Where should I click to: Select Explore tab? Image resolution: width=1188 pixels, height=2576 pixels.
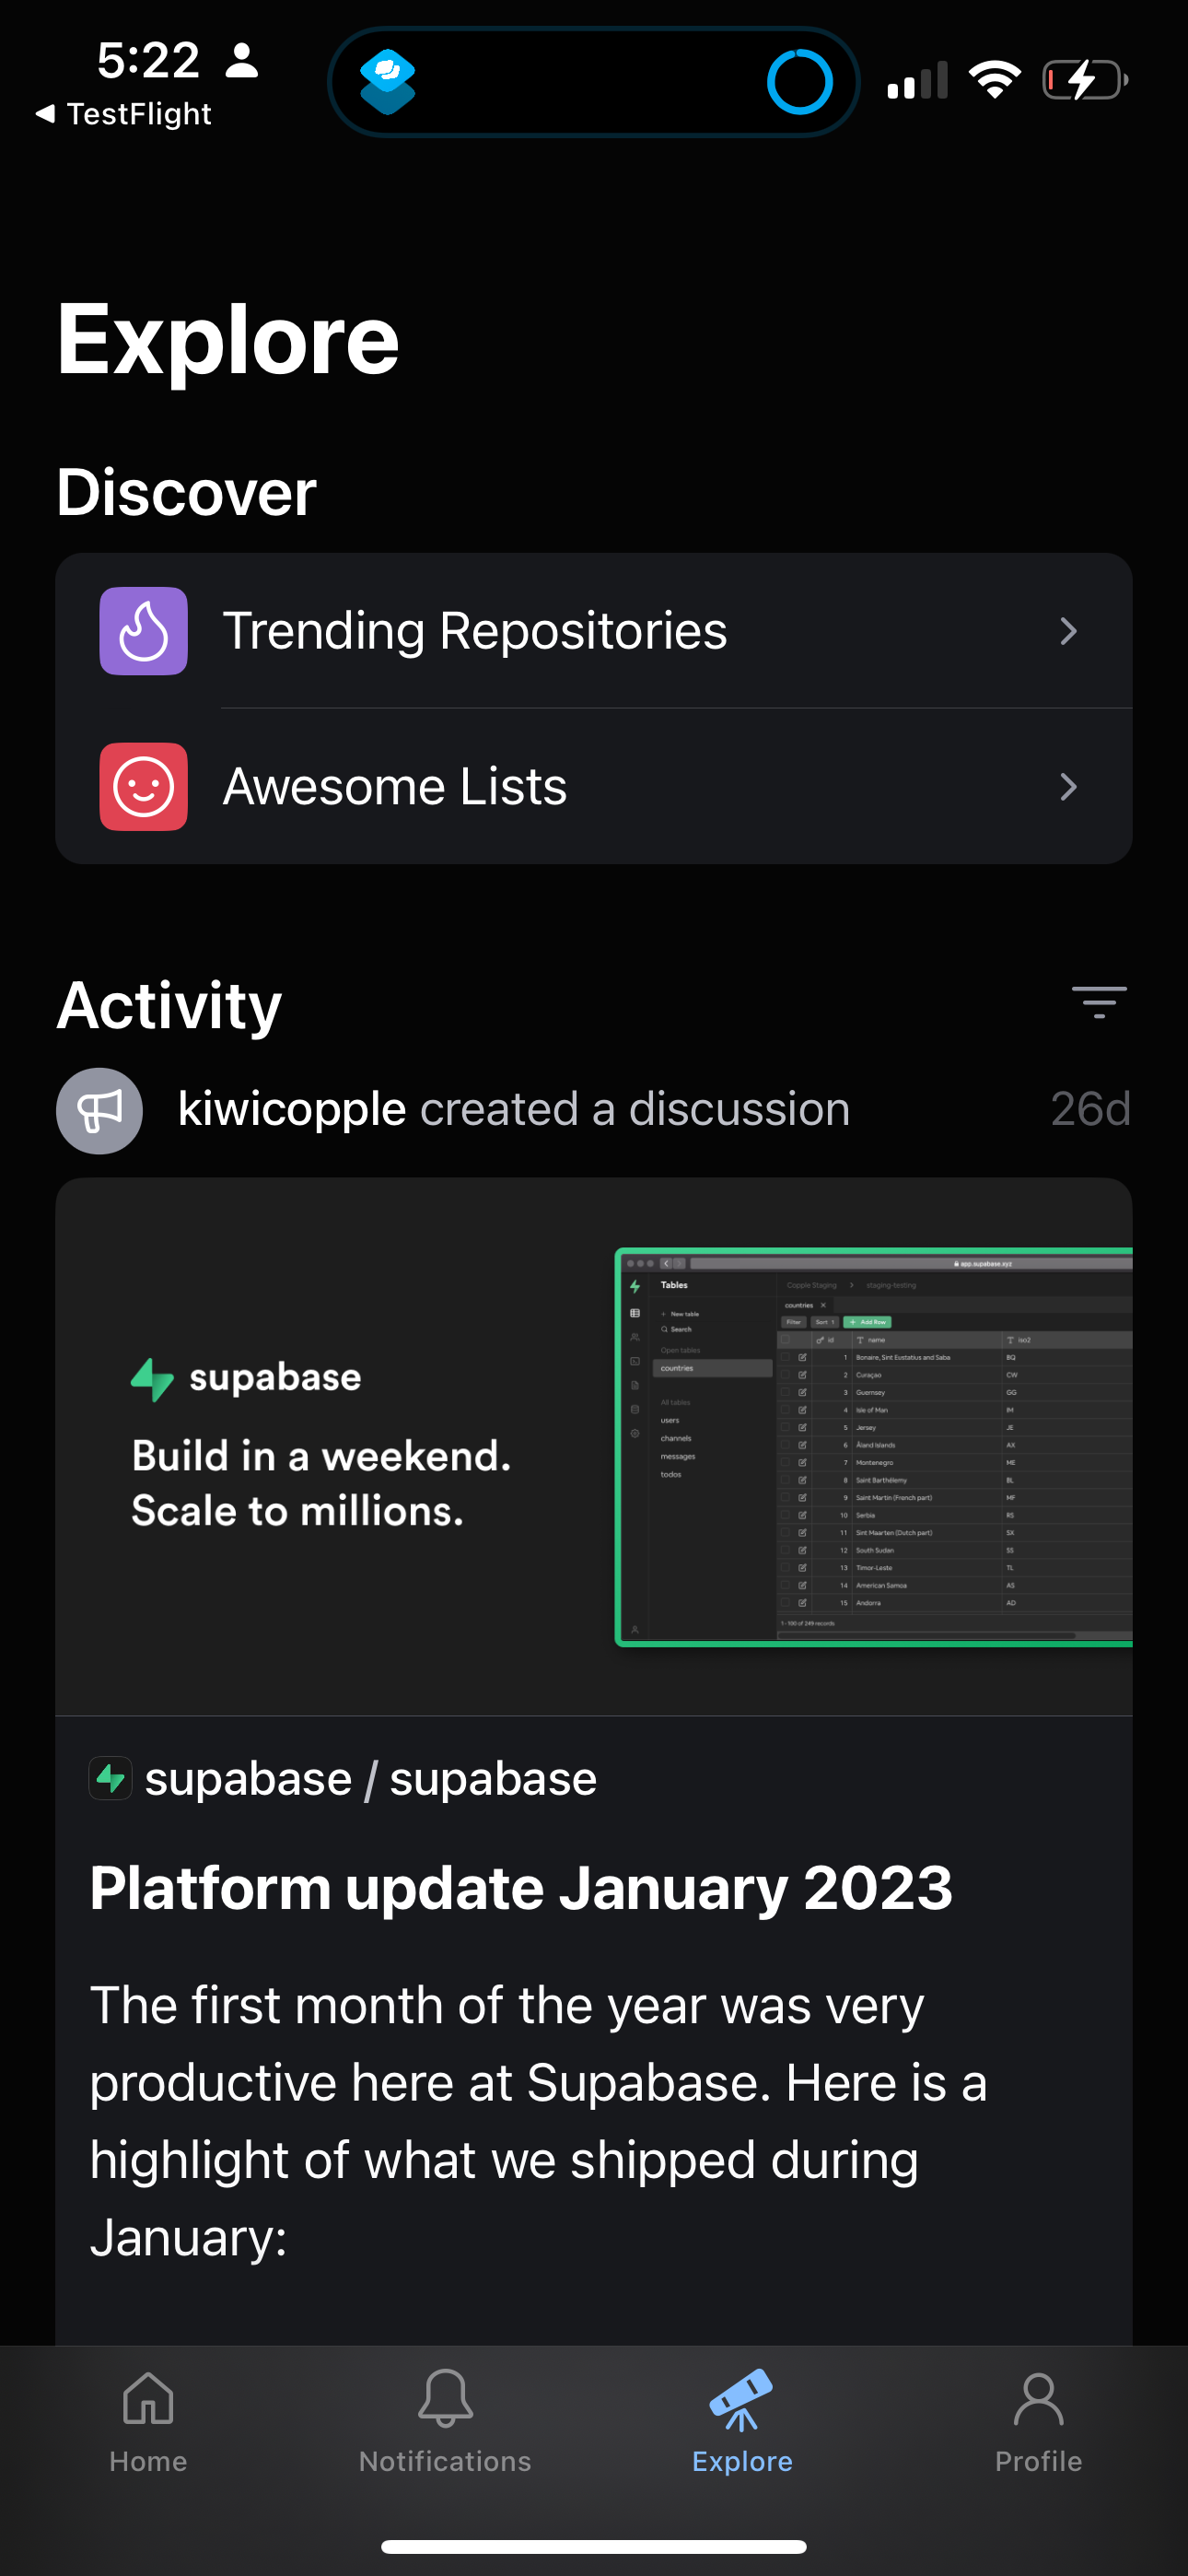click(x=742, y=2421)
